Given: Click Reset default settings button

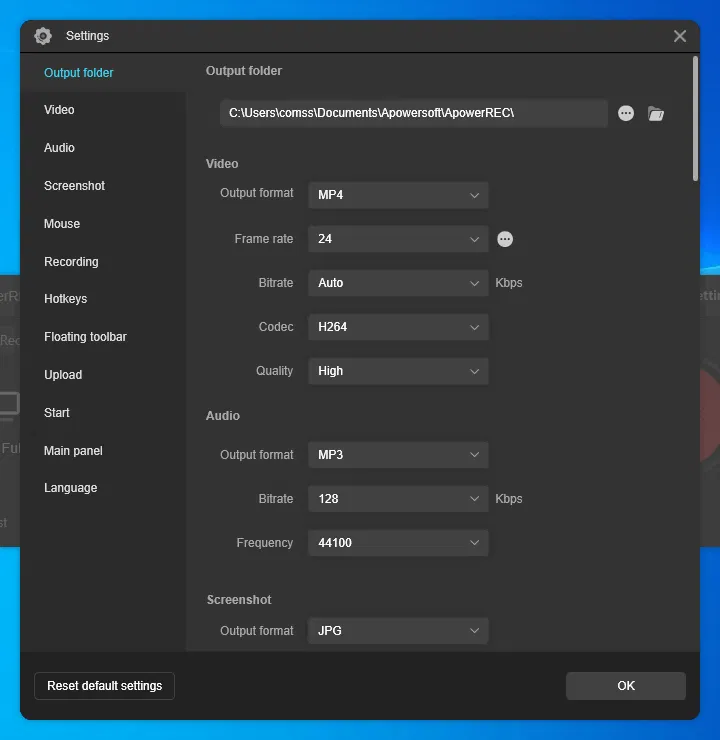Looking at the screenshot, I should (x=104, y=686).
